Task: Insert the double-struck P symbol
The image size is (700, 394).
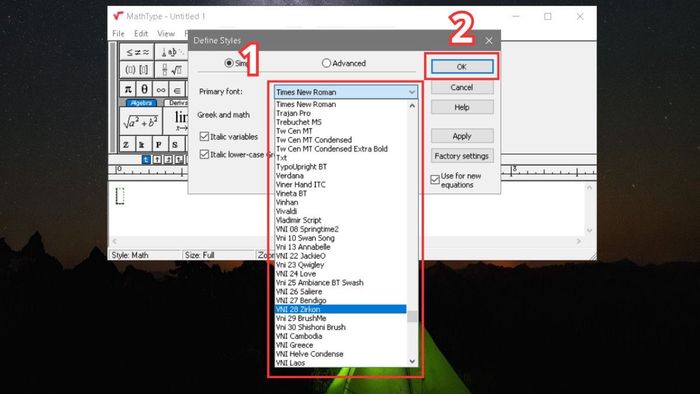Action: tap(158, 144)
